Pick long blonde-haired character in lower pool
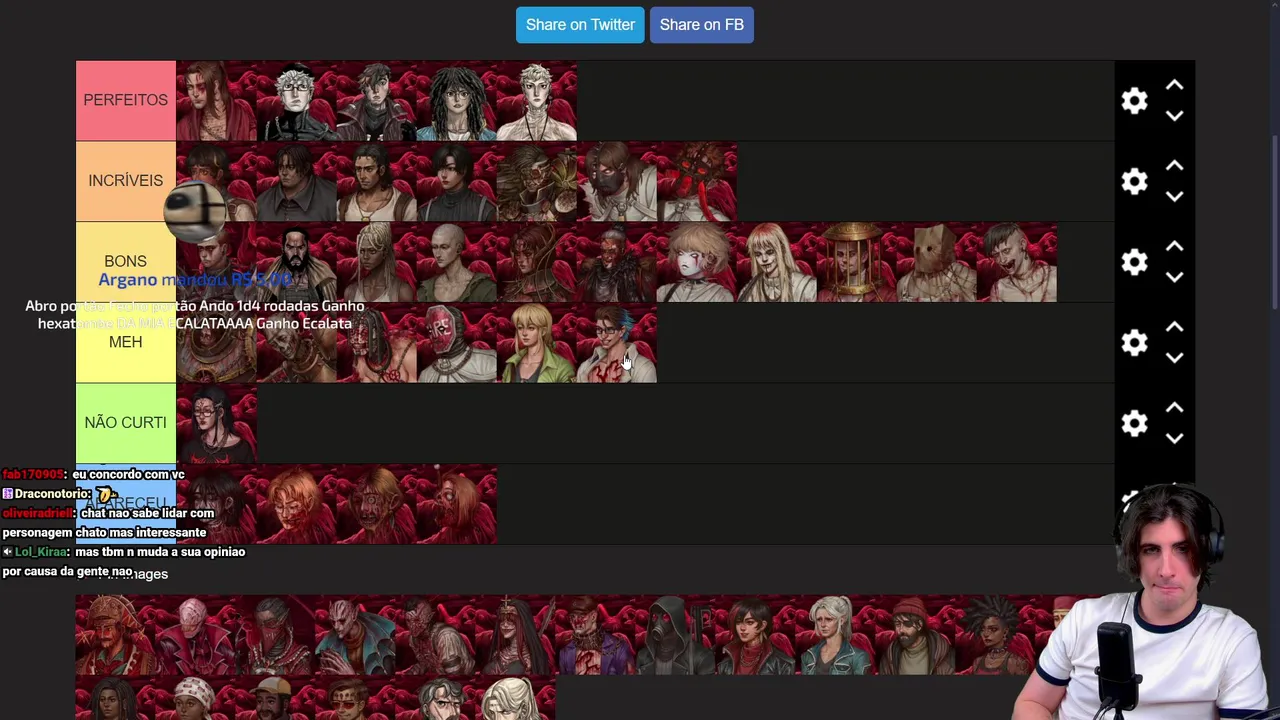Viewport: 1280px width, 720px height. 516,698
